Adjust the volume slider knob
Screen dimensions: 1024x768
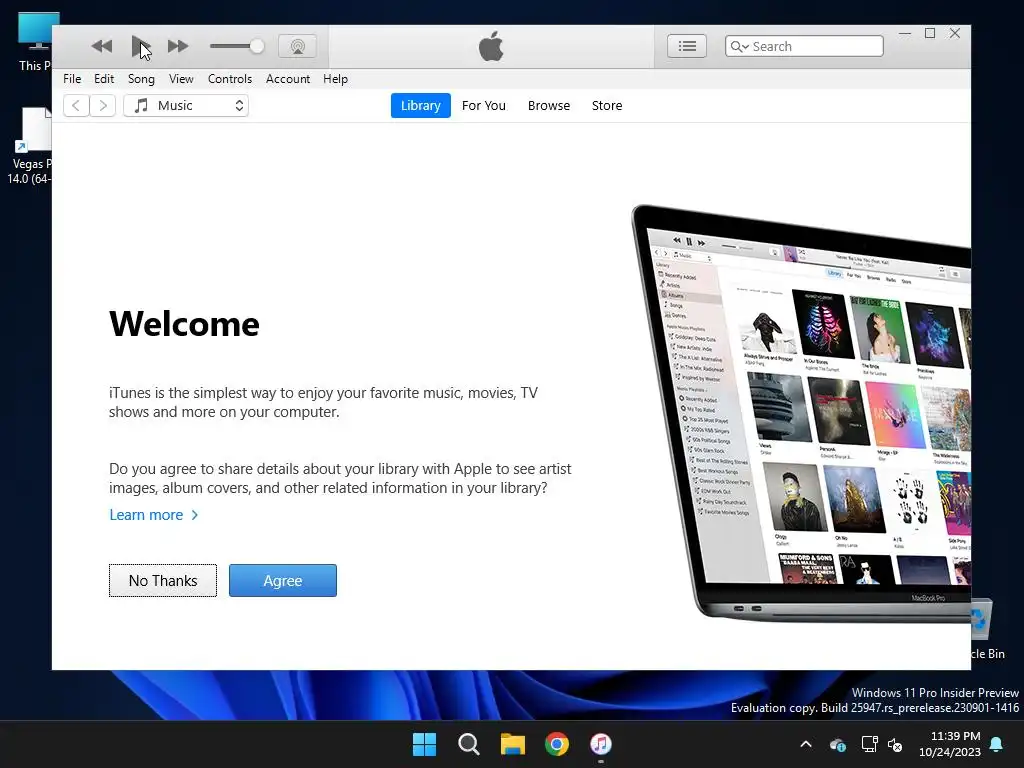pyautogui.click(x=257, y=46)
